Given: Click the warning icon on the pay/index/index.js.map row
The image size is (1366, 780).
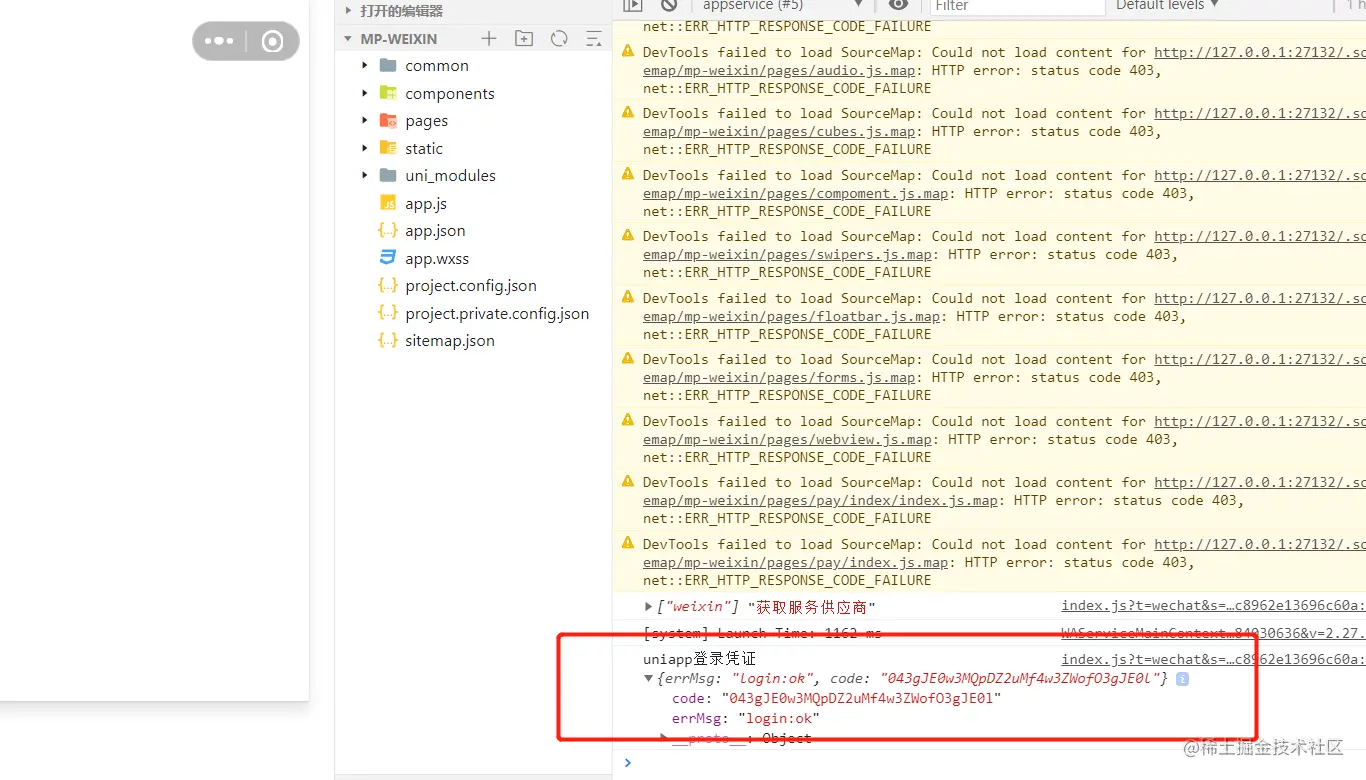Looking at the screenshot, I should [x=628, y=481].
